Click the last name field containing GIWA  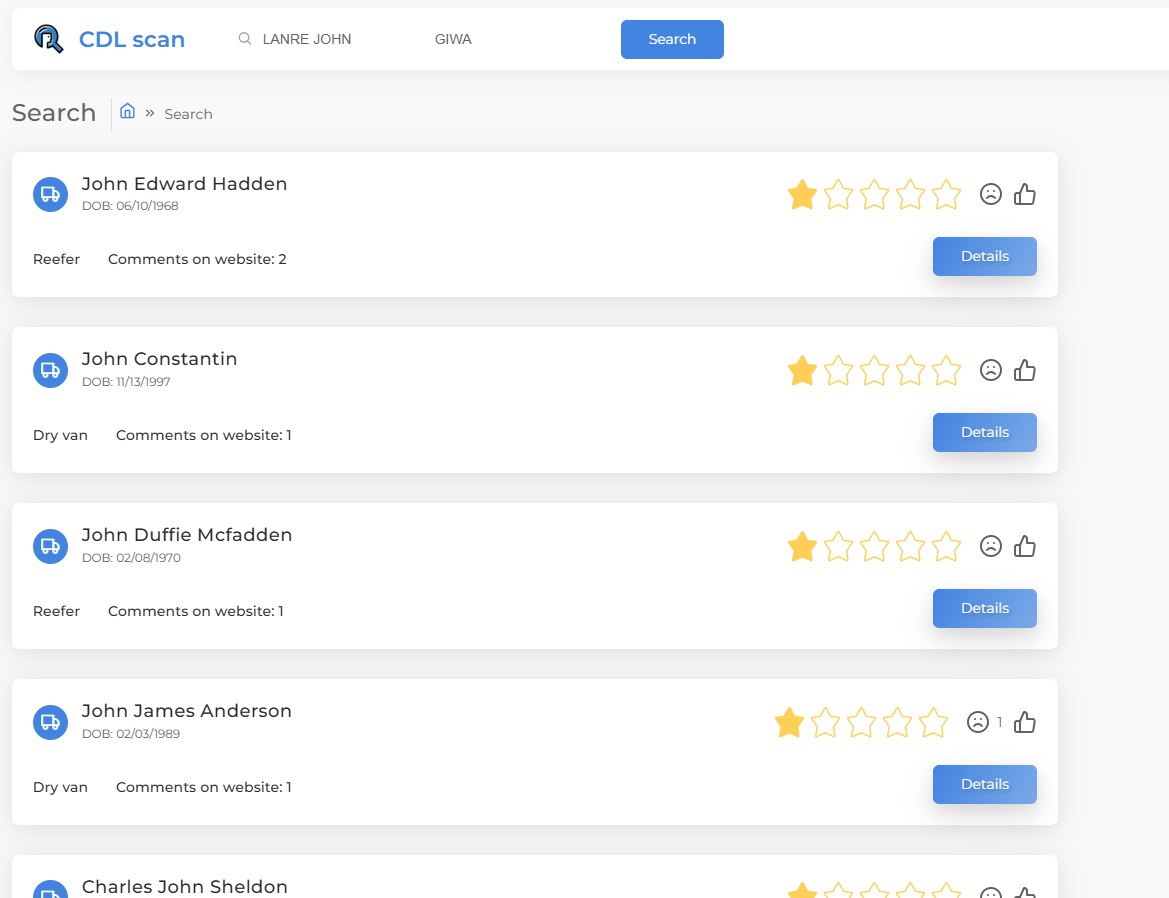[x=500, y=39]
